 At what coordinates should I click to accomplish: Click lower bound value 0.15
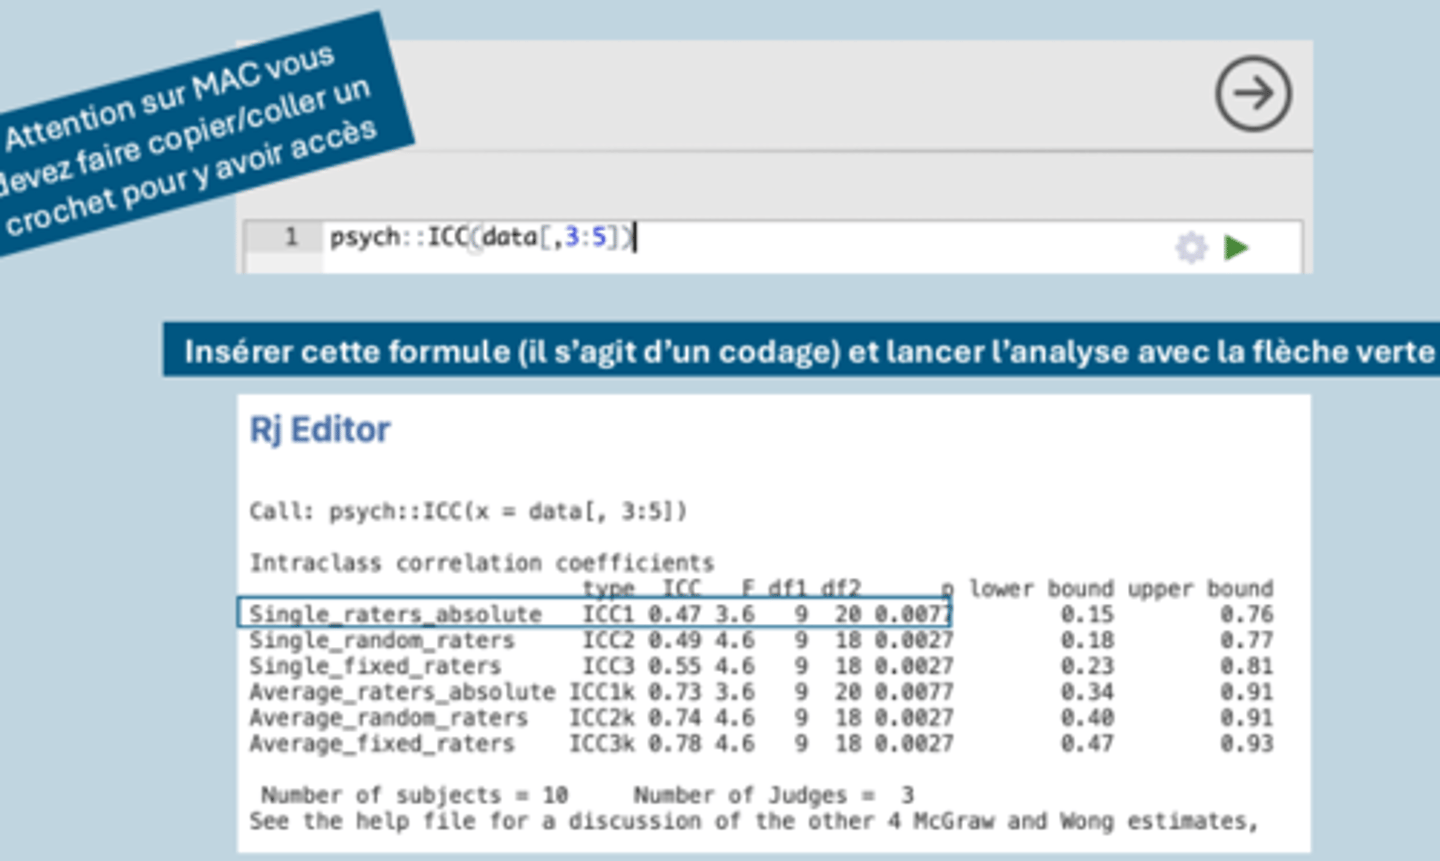tap(1087, 614)
